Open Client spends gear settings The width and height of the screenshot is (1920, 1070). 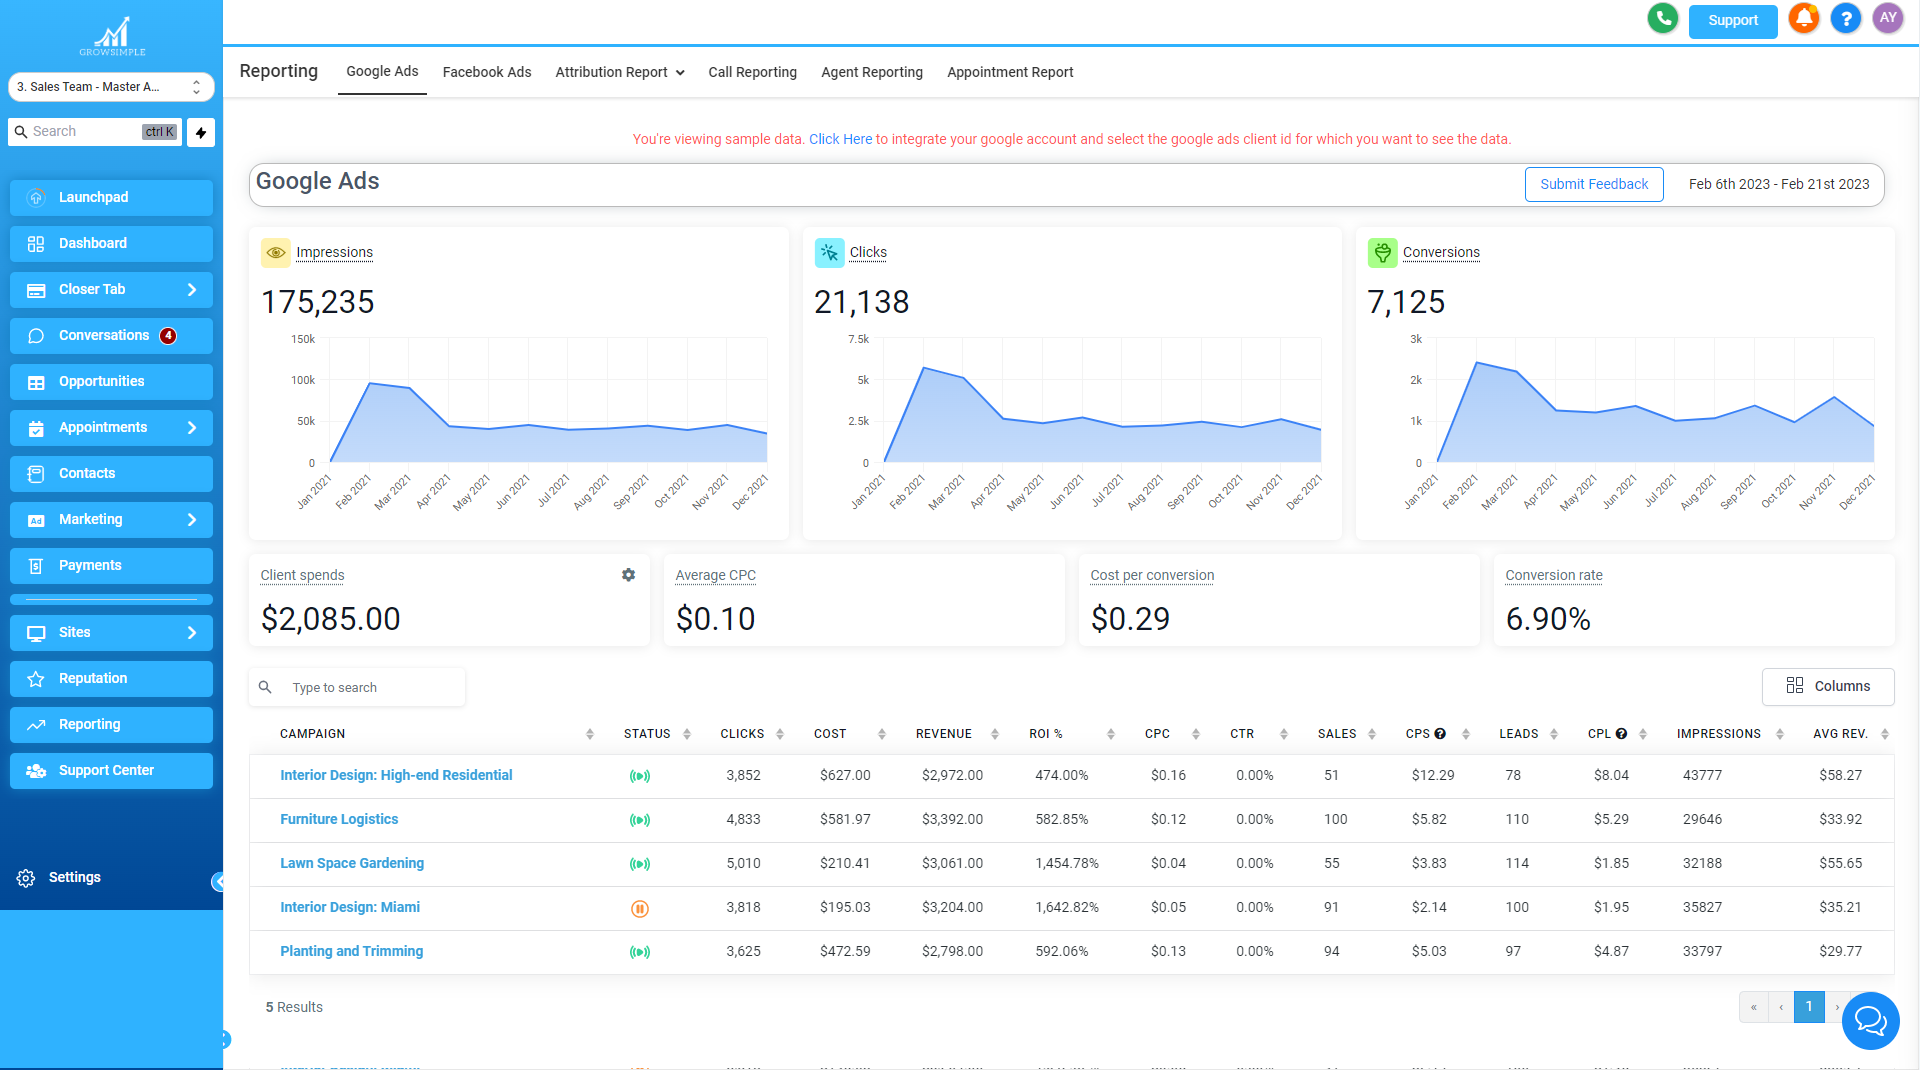tap(628, 575)
